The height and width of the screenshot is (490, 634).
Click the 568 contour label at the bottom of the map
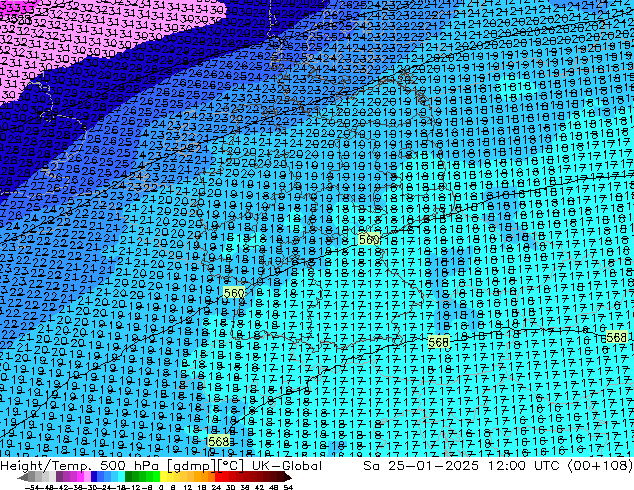(x=217, y=441)
